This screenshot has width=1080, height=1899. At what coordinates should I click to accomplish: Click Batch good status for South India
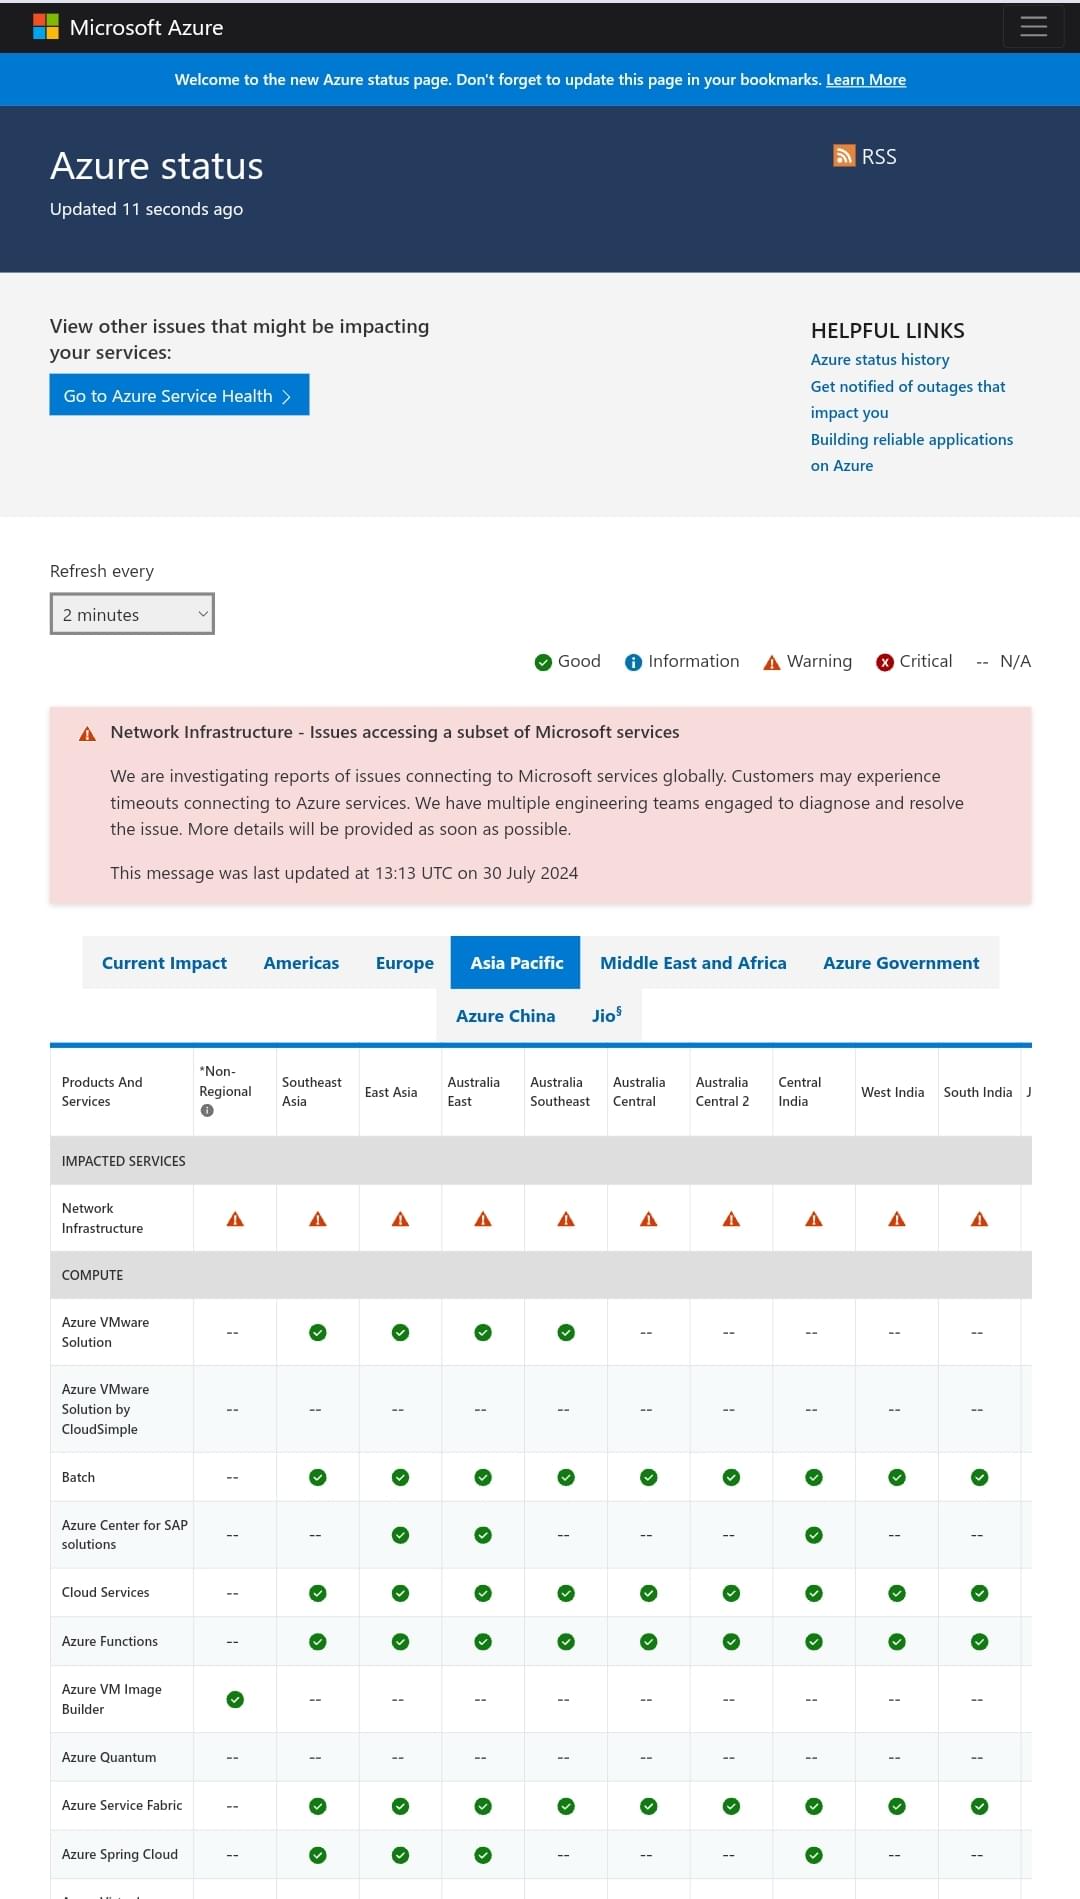pos(980,1477)
